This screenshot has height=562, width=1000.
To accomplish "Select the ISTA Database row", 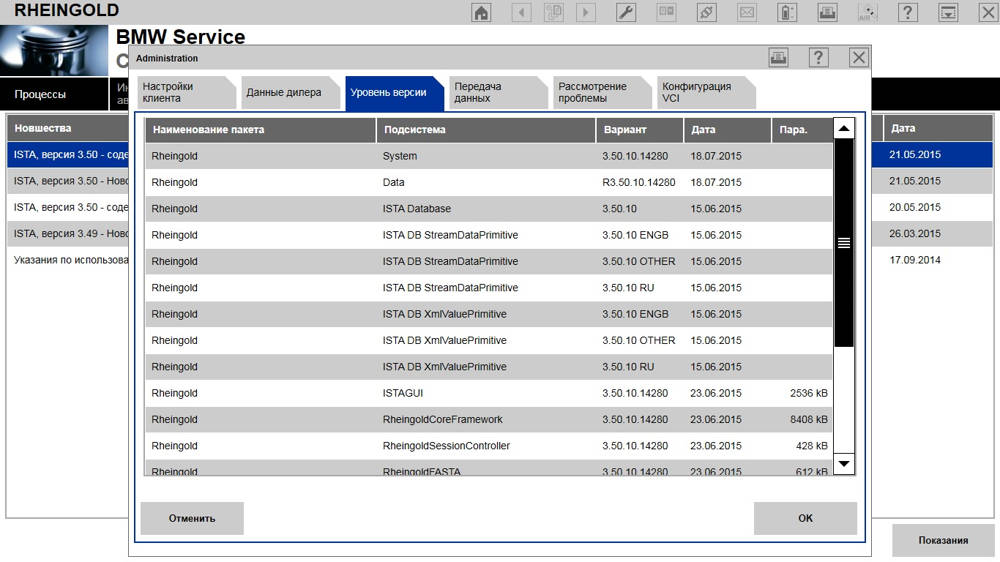I will pyautogui.click(x=489, y=209).
